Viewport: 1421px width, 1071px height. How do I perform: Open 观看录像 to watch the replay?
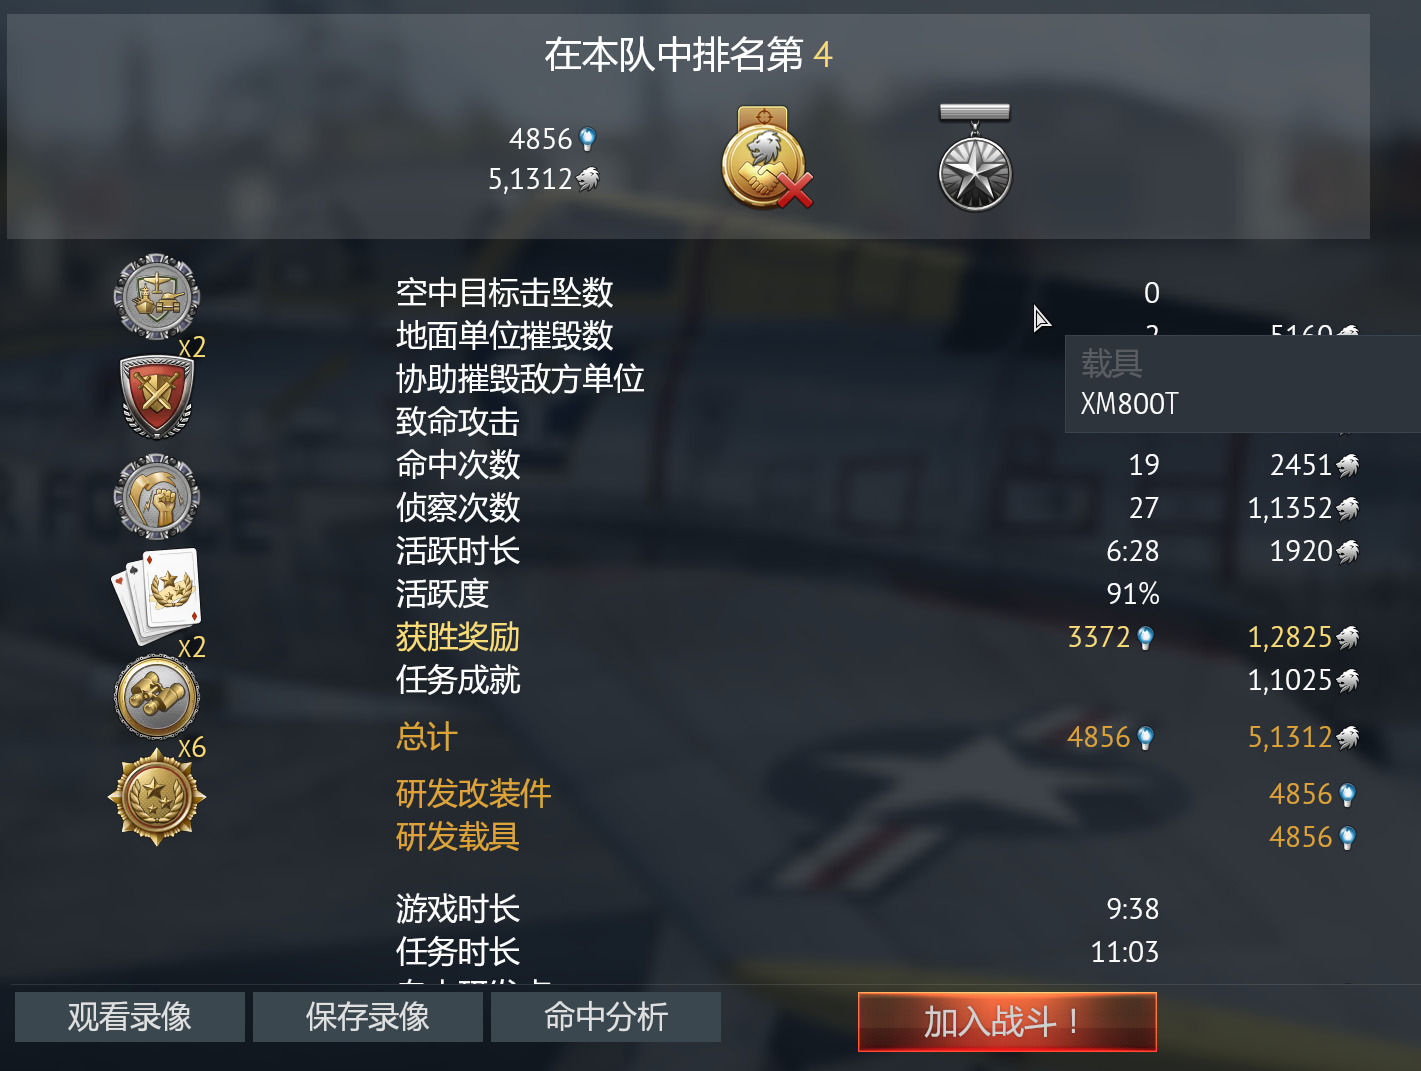130,1017
